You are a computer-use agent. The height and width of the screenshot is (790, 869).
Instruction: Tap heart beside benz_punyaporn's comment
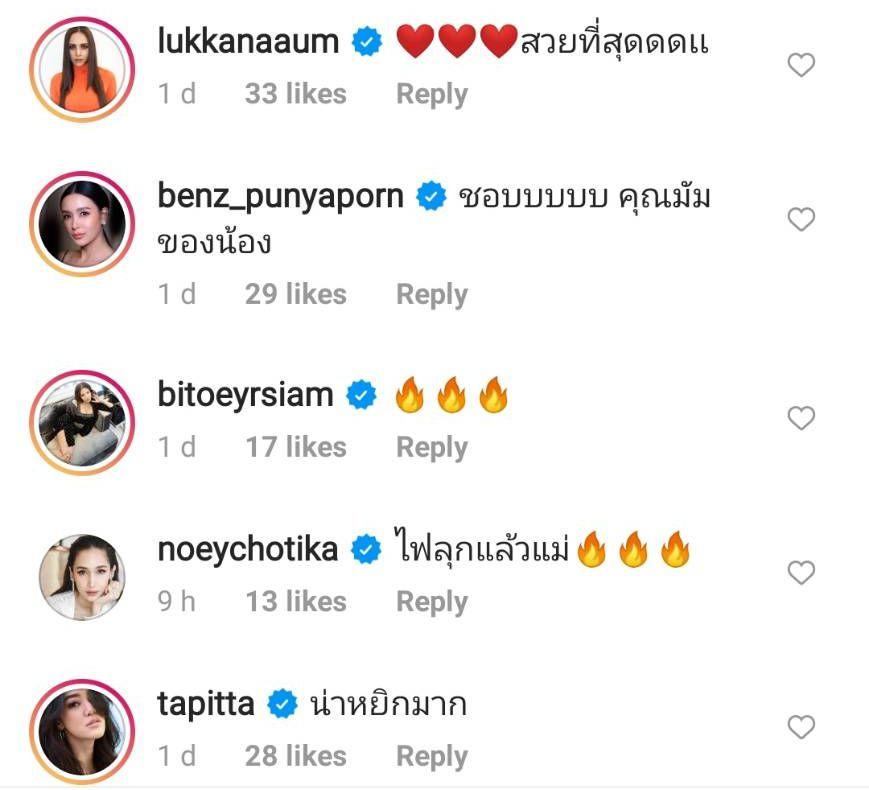click(x=801, y=220)
